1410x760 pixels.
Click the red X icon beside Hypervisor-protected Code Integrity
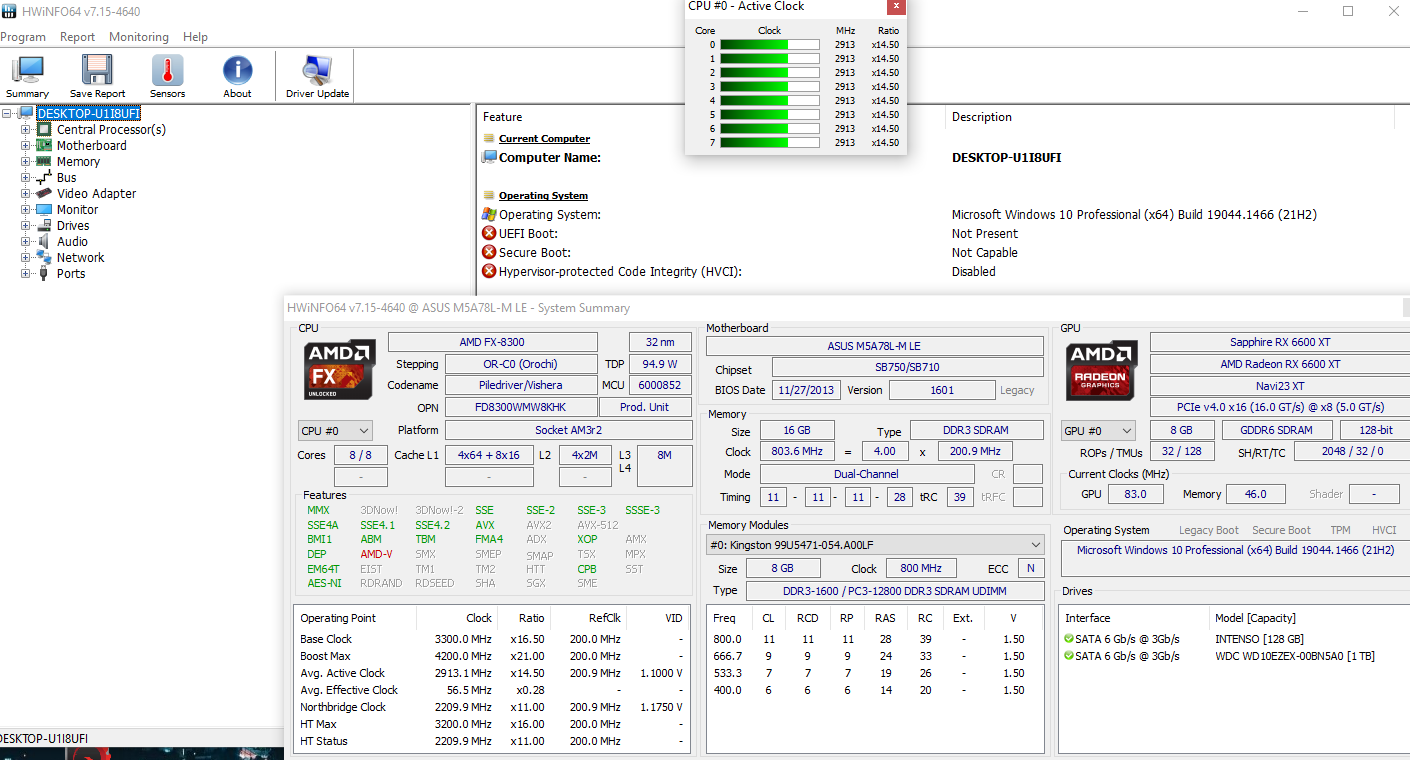pos(489,271)
